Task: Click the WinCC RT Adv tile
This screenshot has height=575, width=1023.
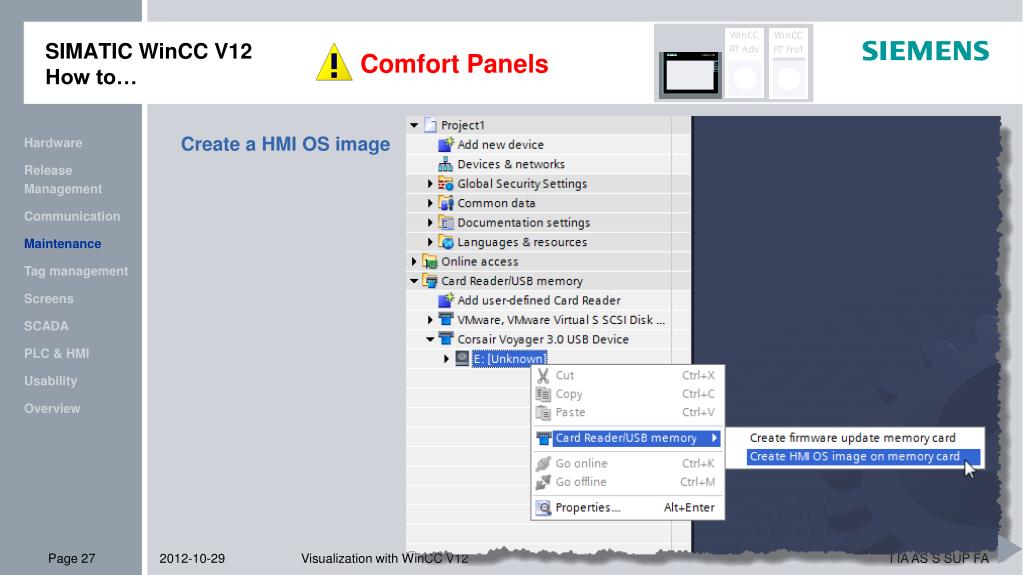Action: (744, 63)
